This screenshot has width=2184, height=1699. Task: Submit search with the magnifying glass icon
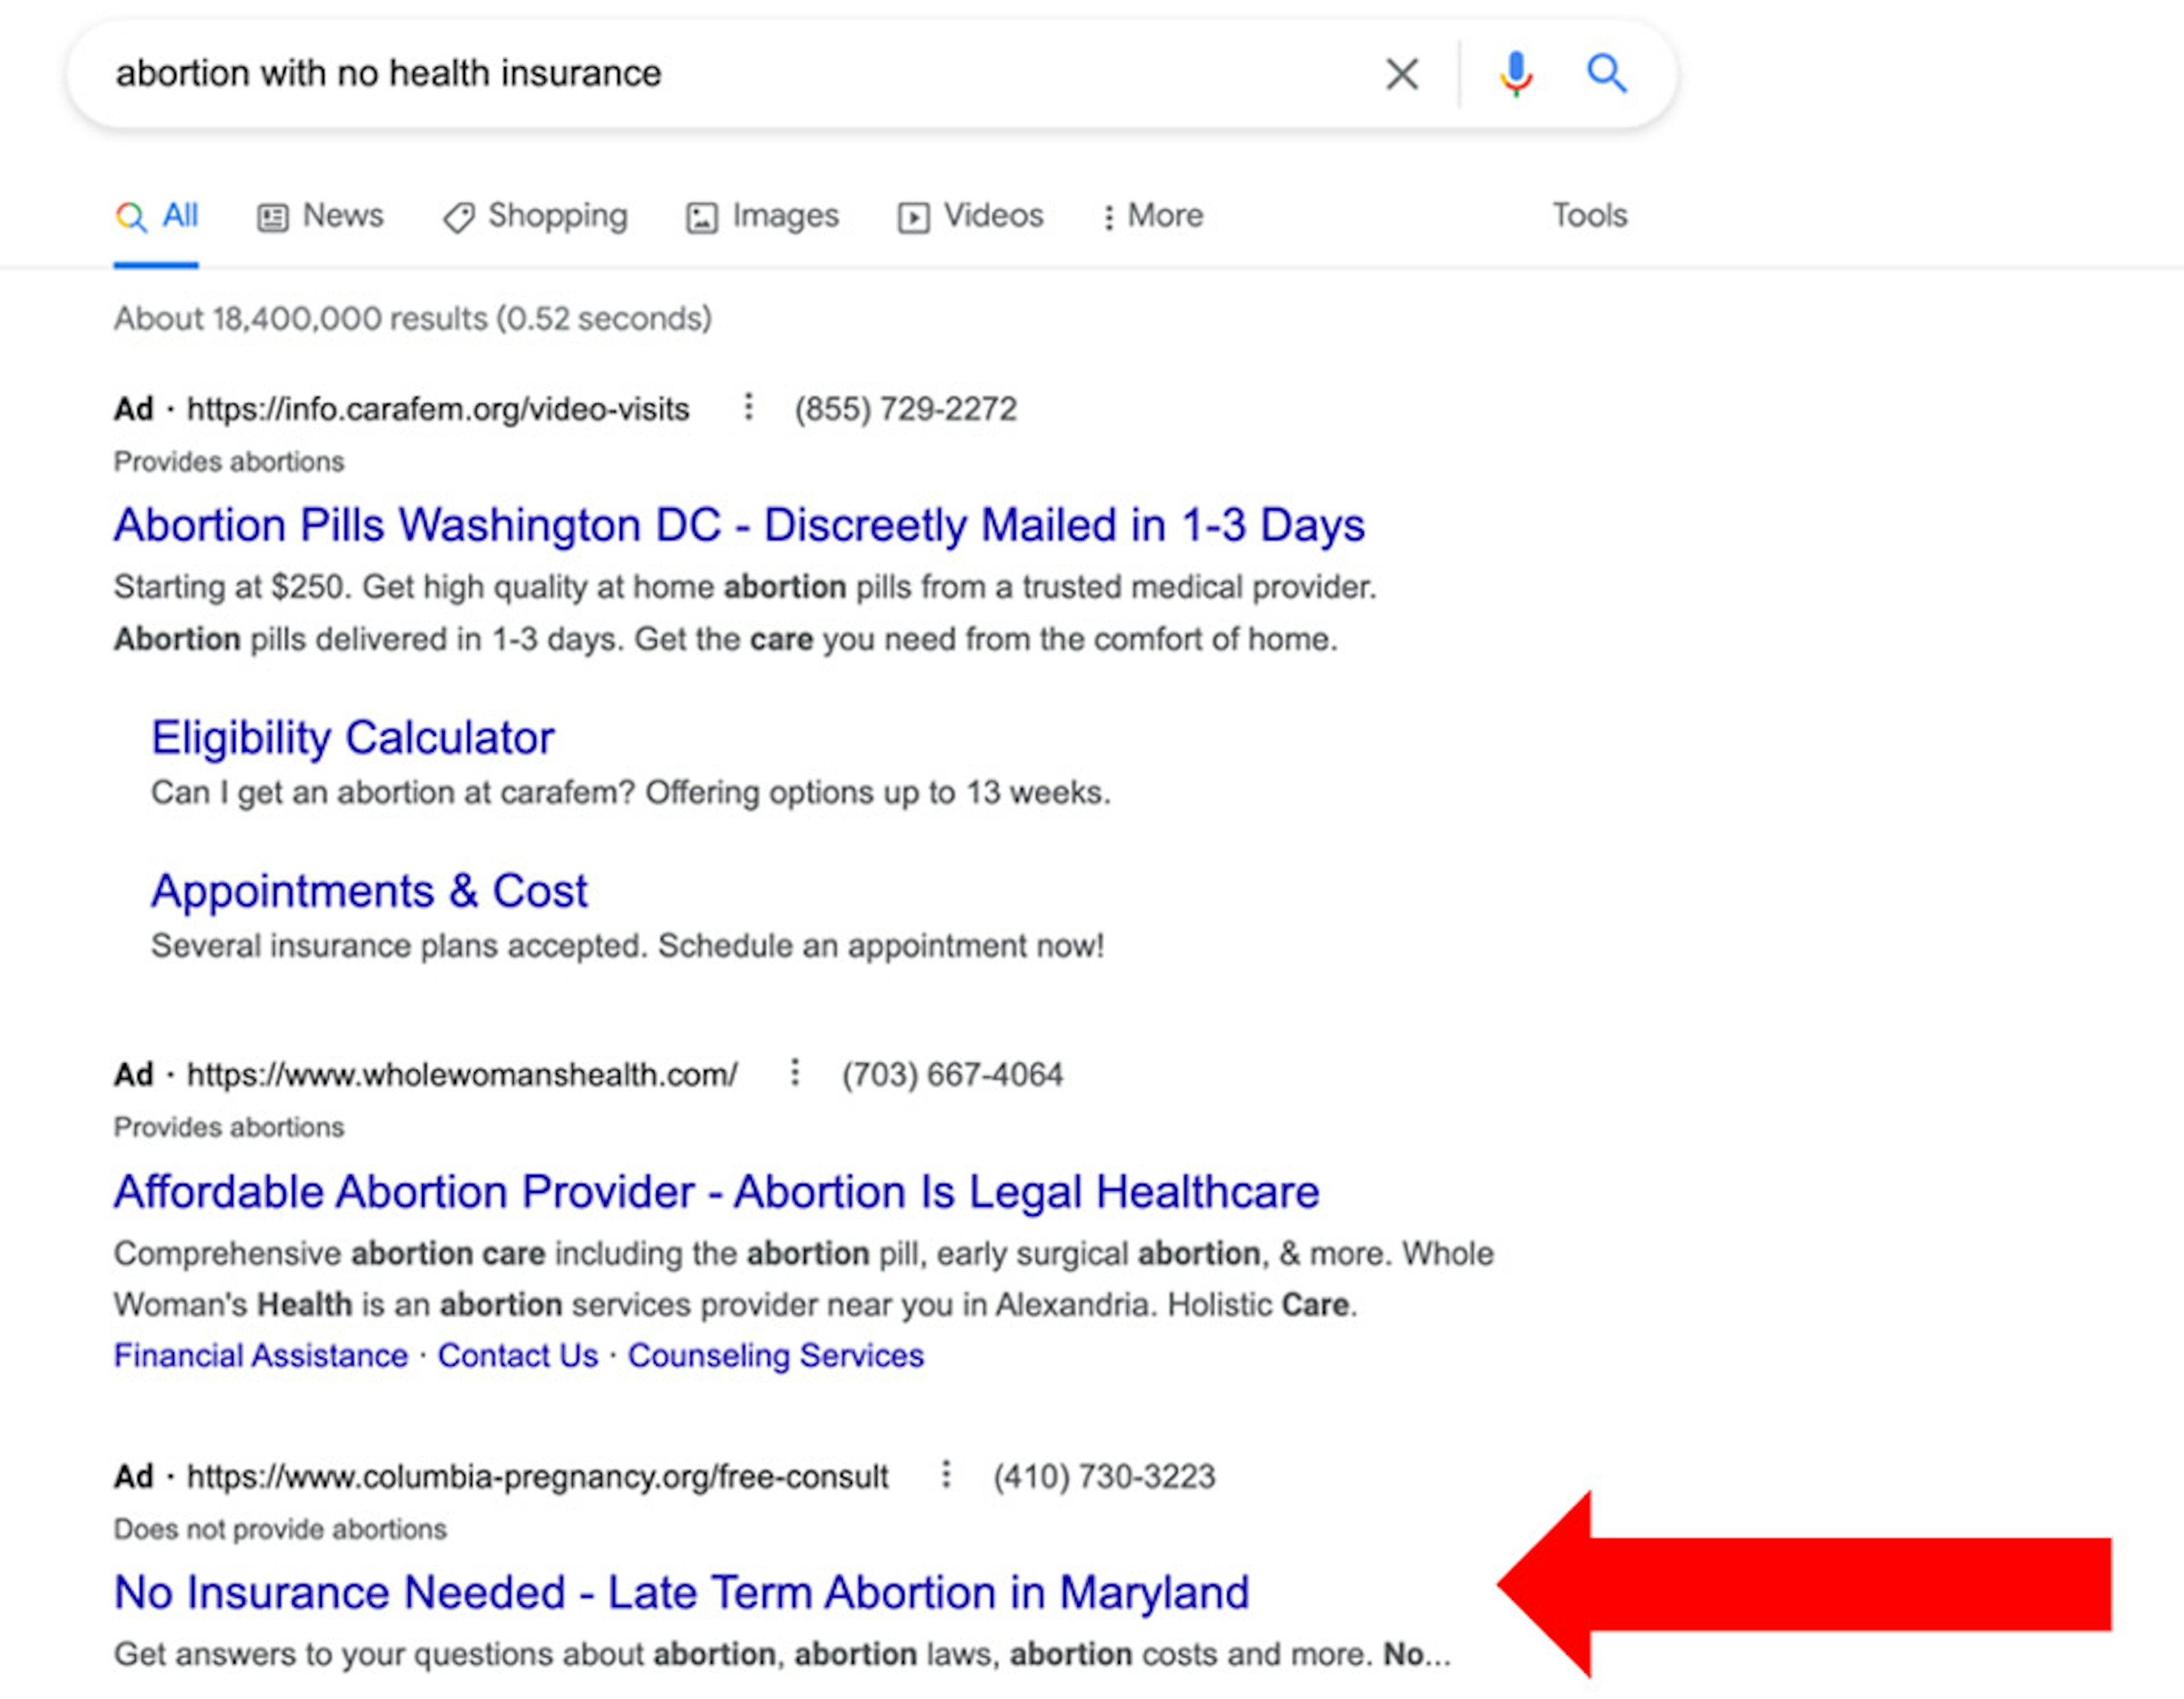[x=1607, y=74]
